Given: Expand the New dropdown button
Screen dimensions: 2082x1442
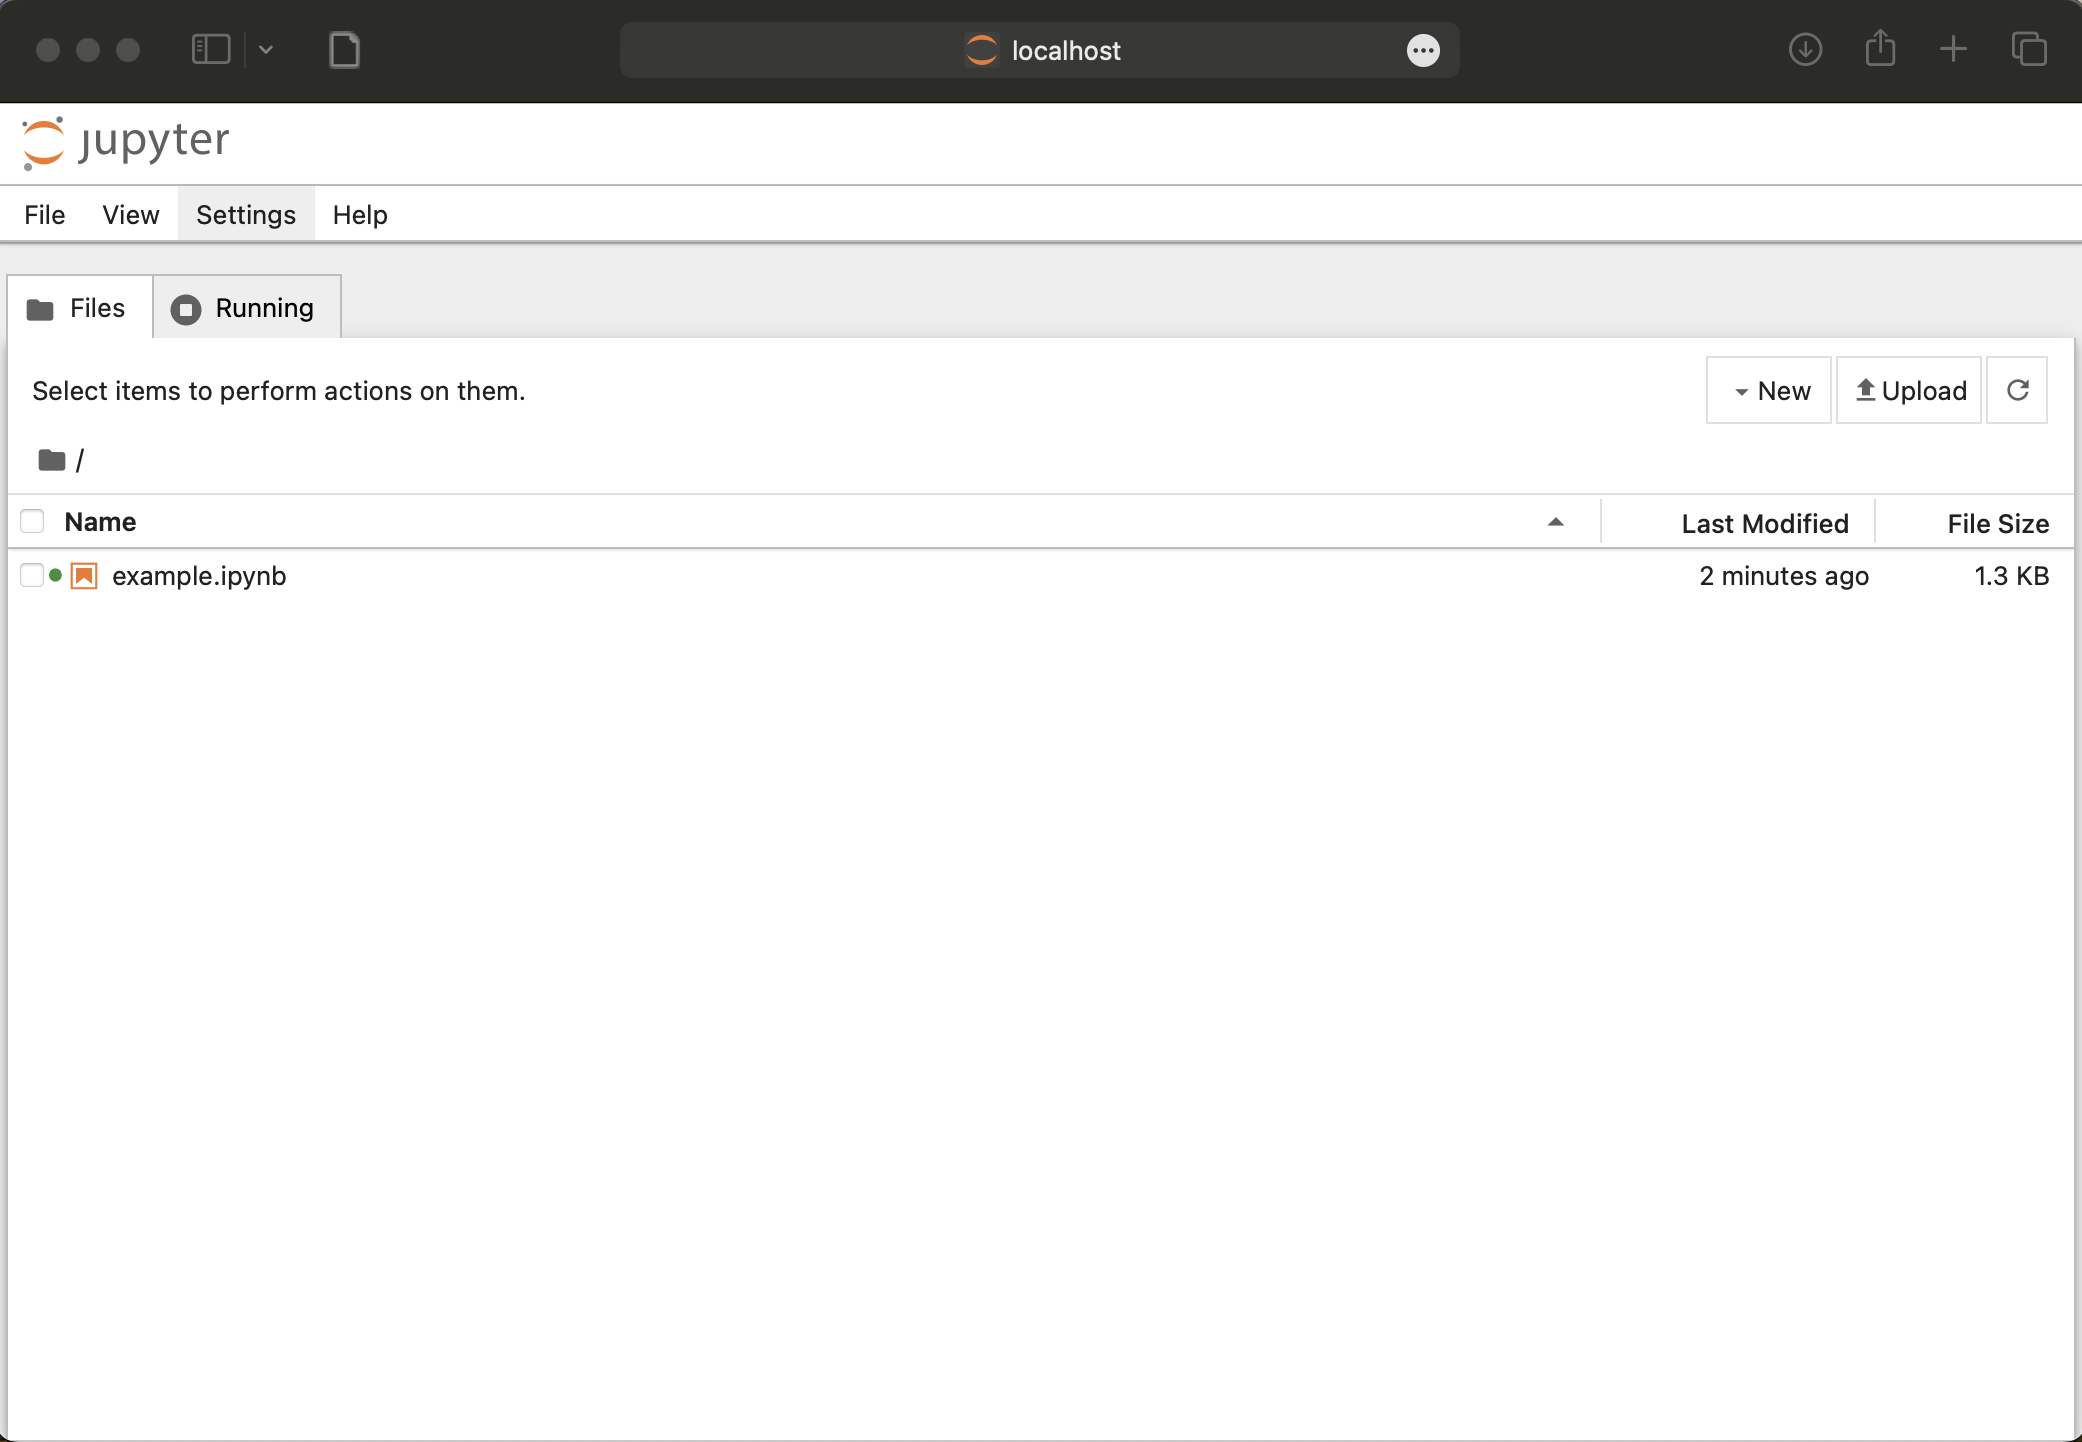Looking at the screenshot, I should click(1769, 391).
